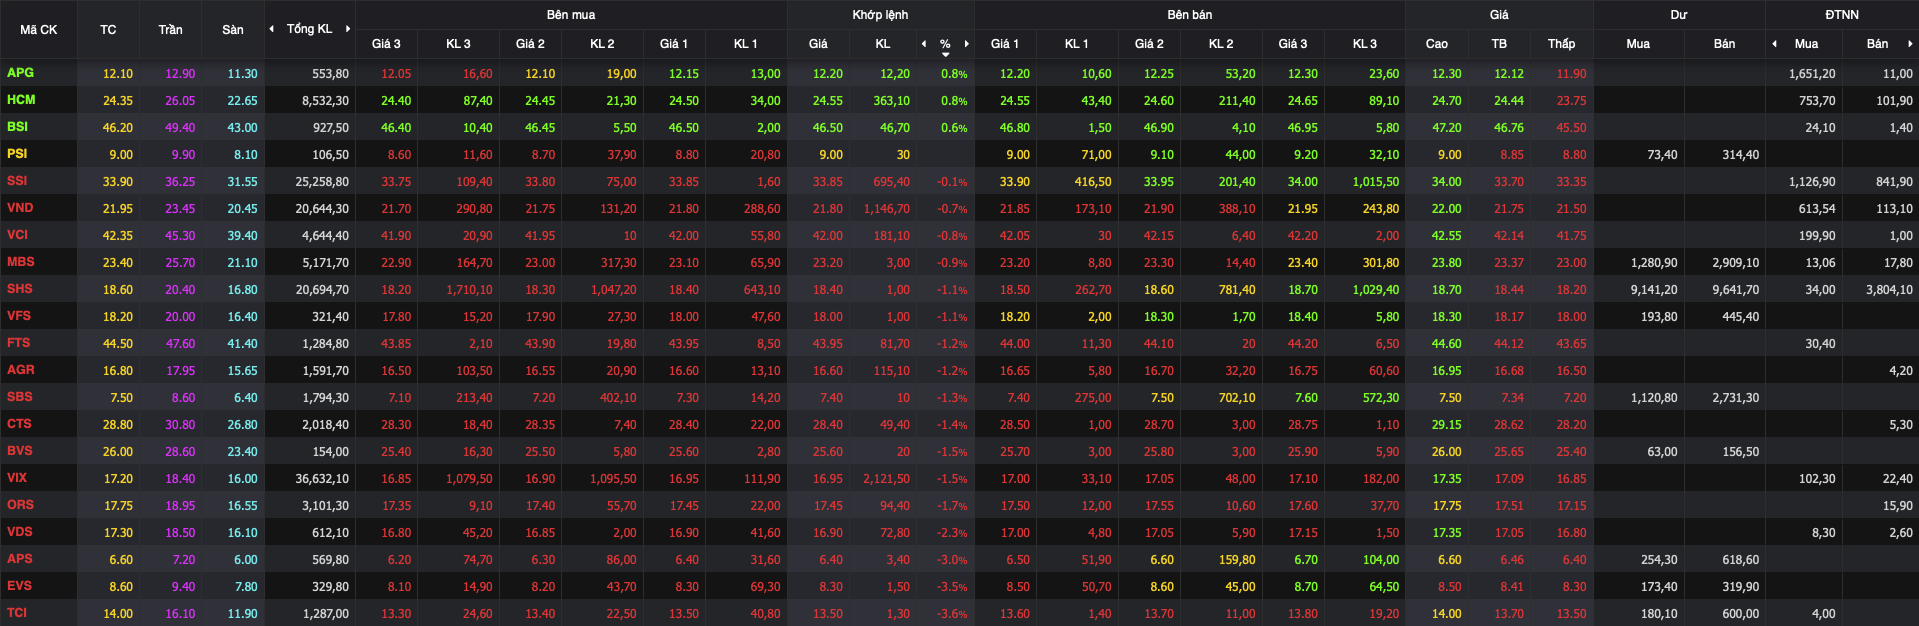Select the SBS stock symbol
1919x626 pixels.
coord(19,397)
